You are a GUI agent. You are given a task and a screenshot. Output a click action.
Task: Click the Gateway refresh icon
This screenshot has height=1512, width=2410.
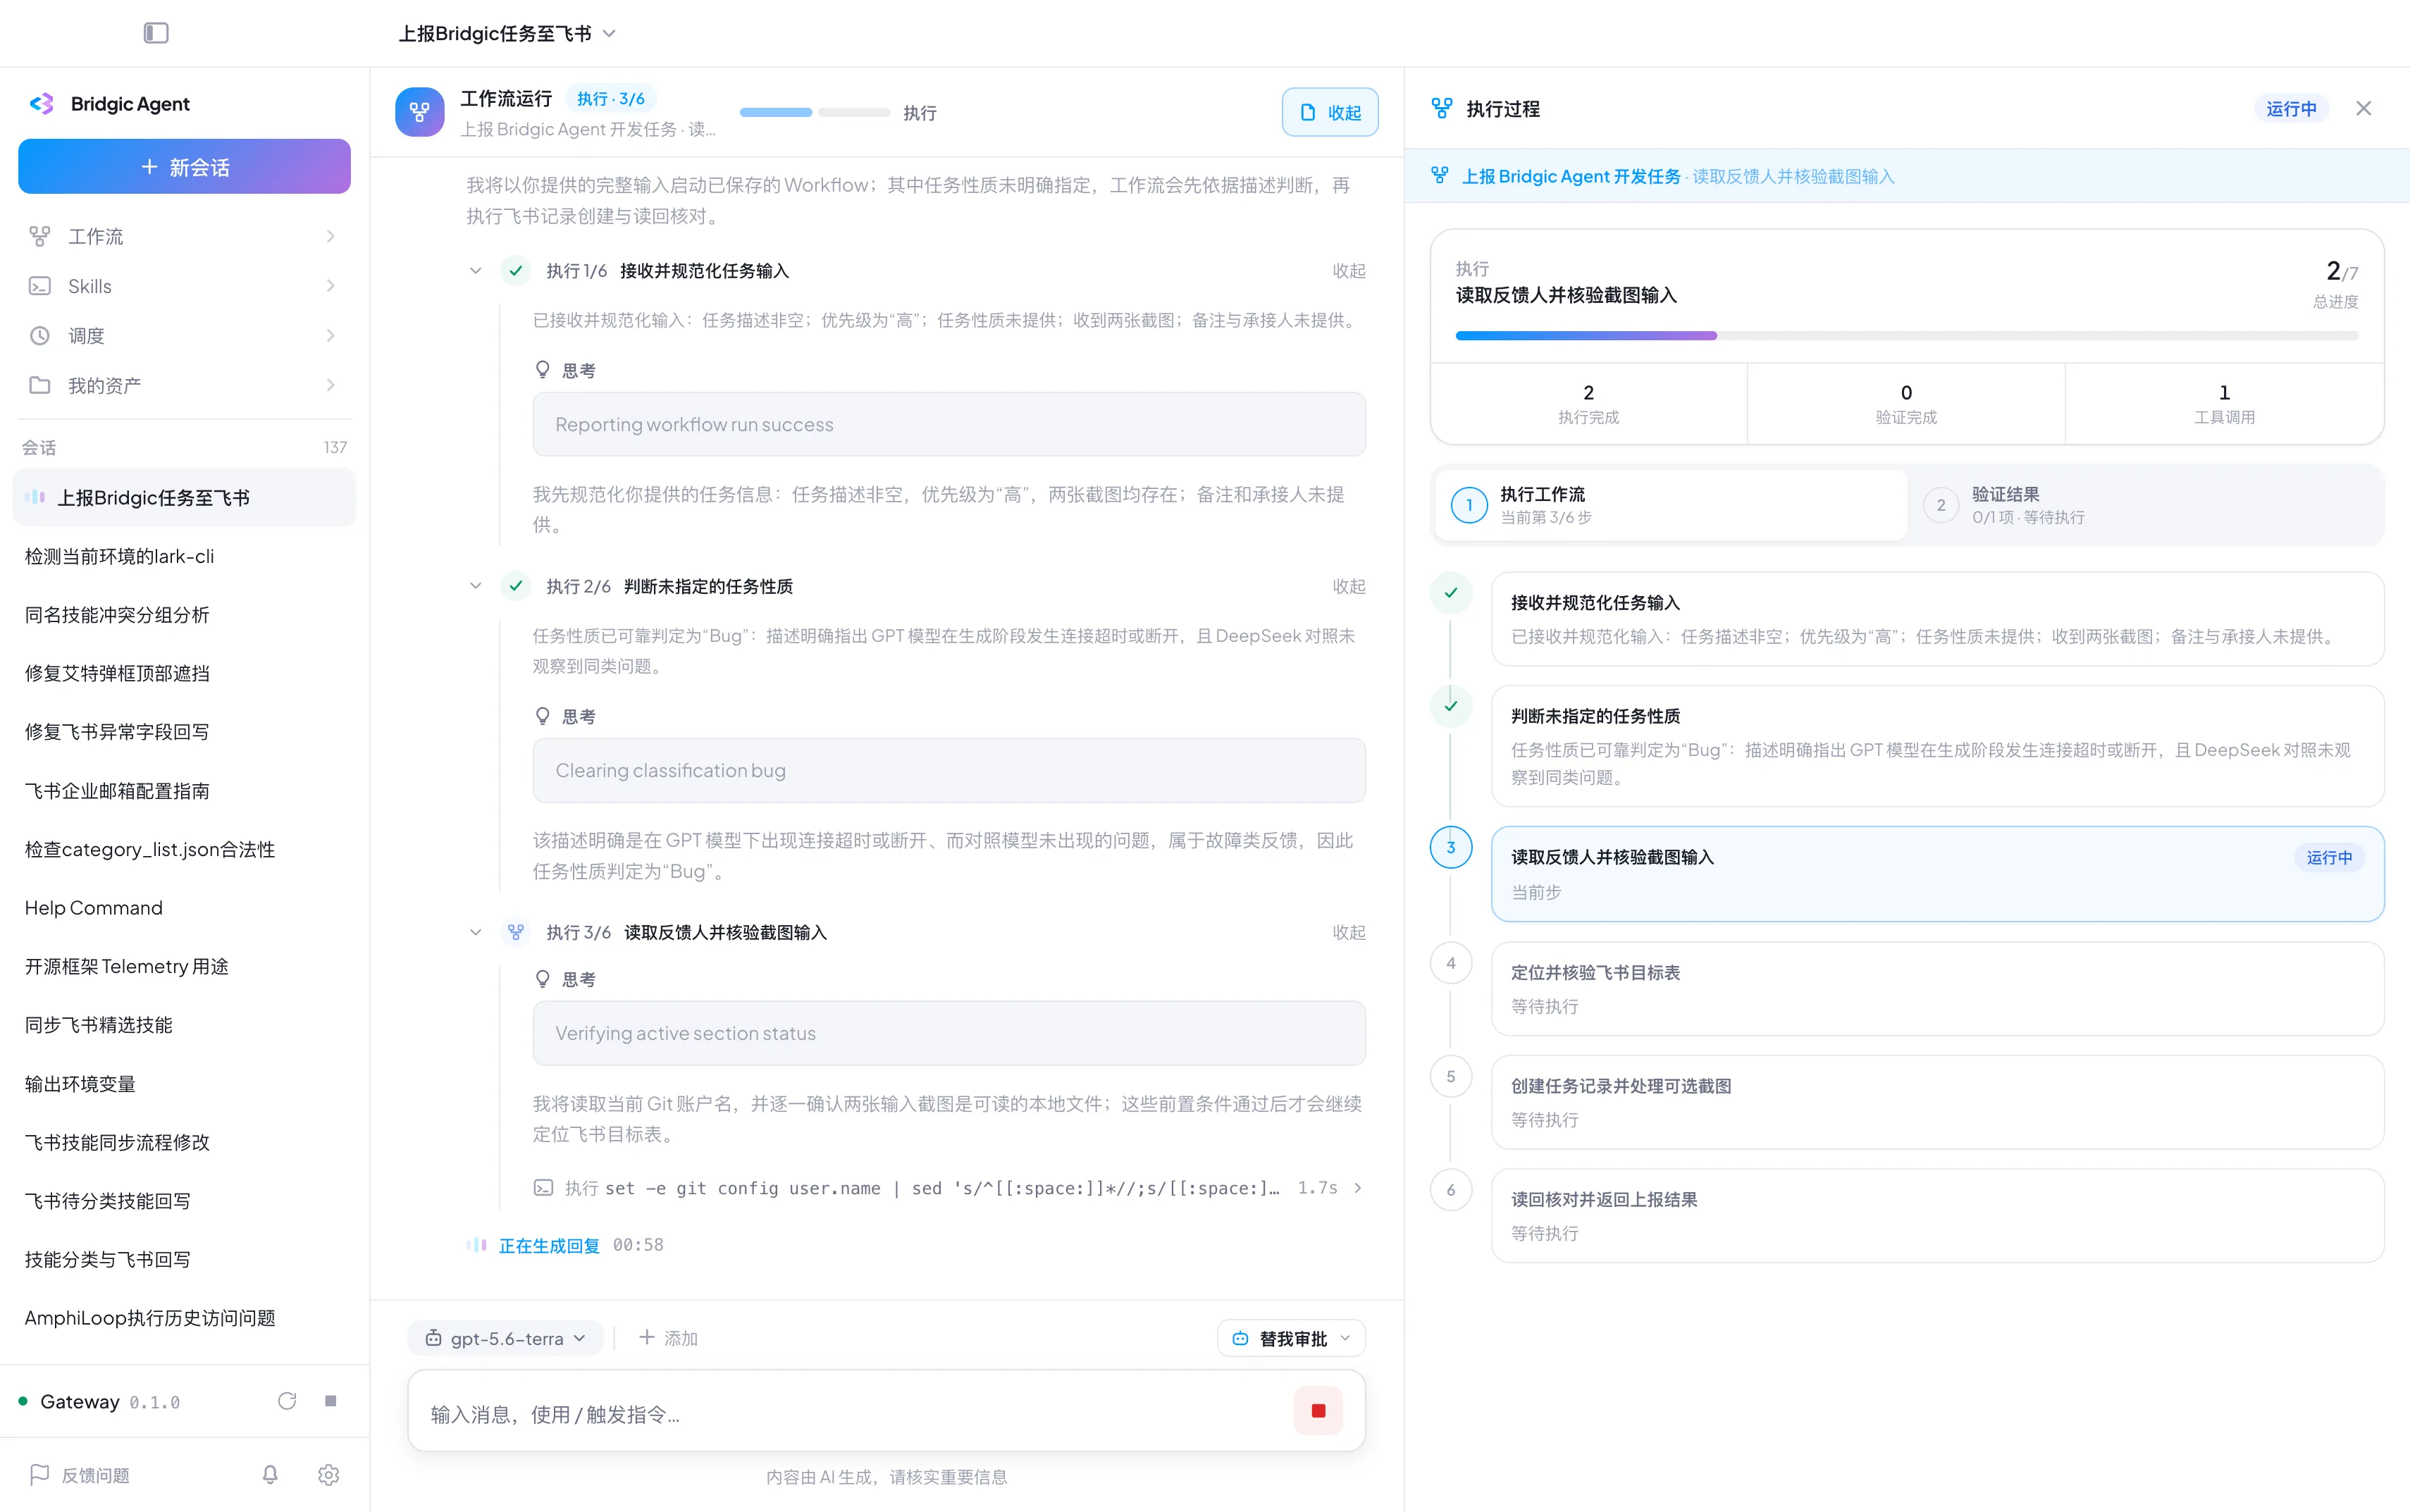click(x=287, y=1401)
